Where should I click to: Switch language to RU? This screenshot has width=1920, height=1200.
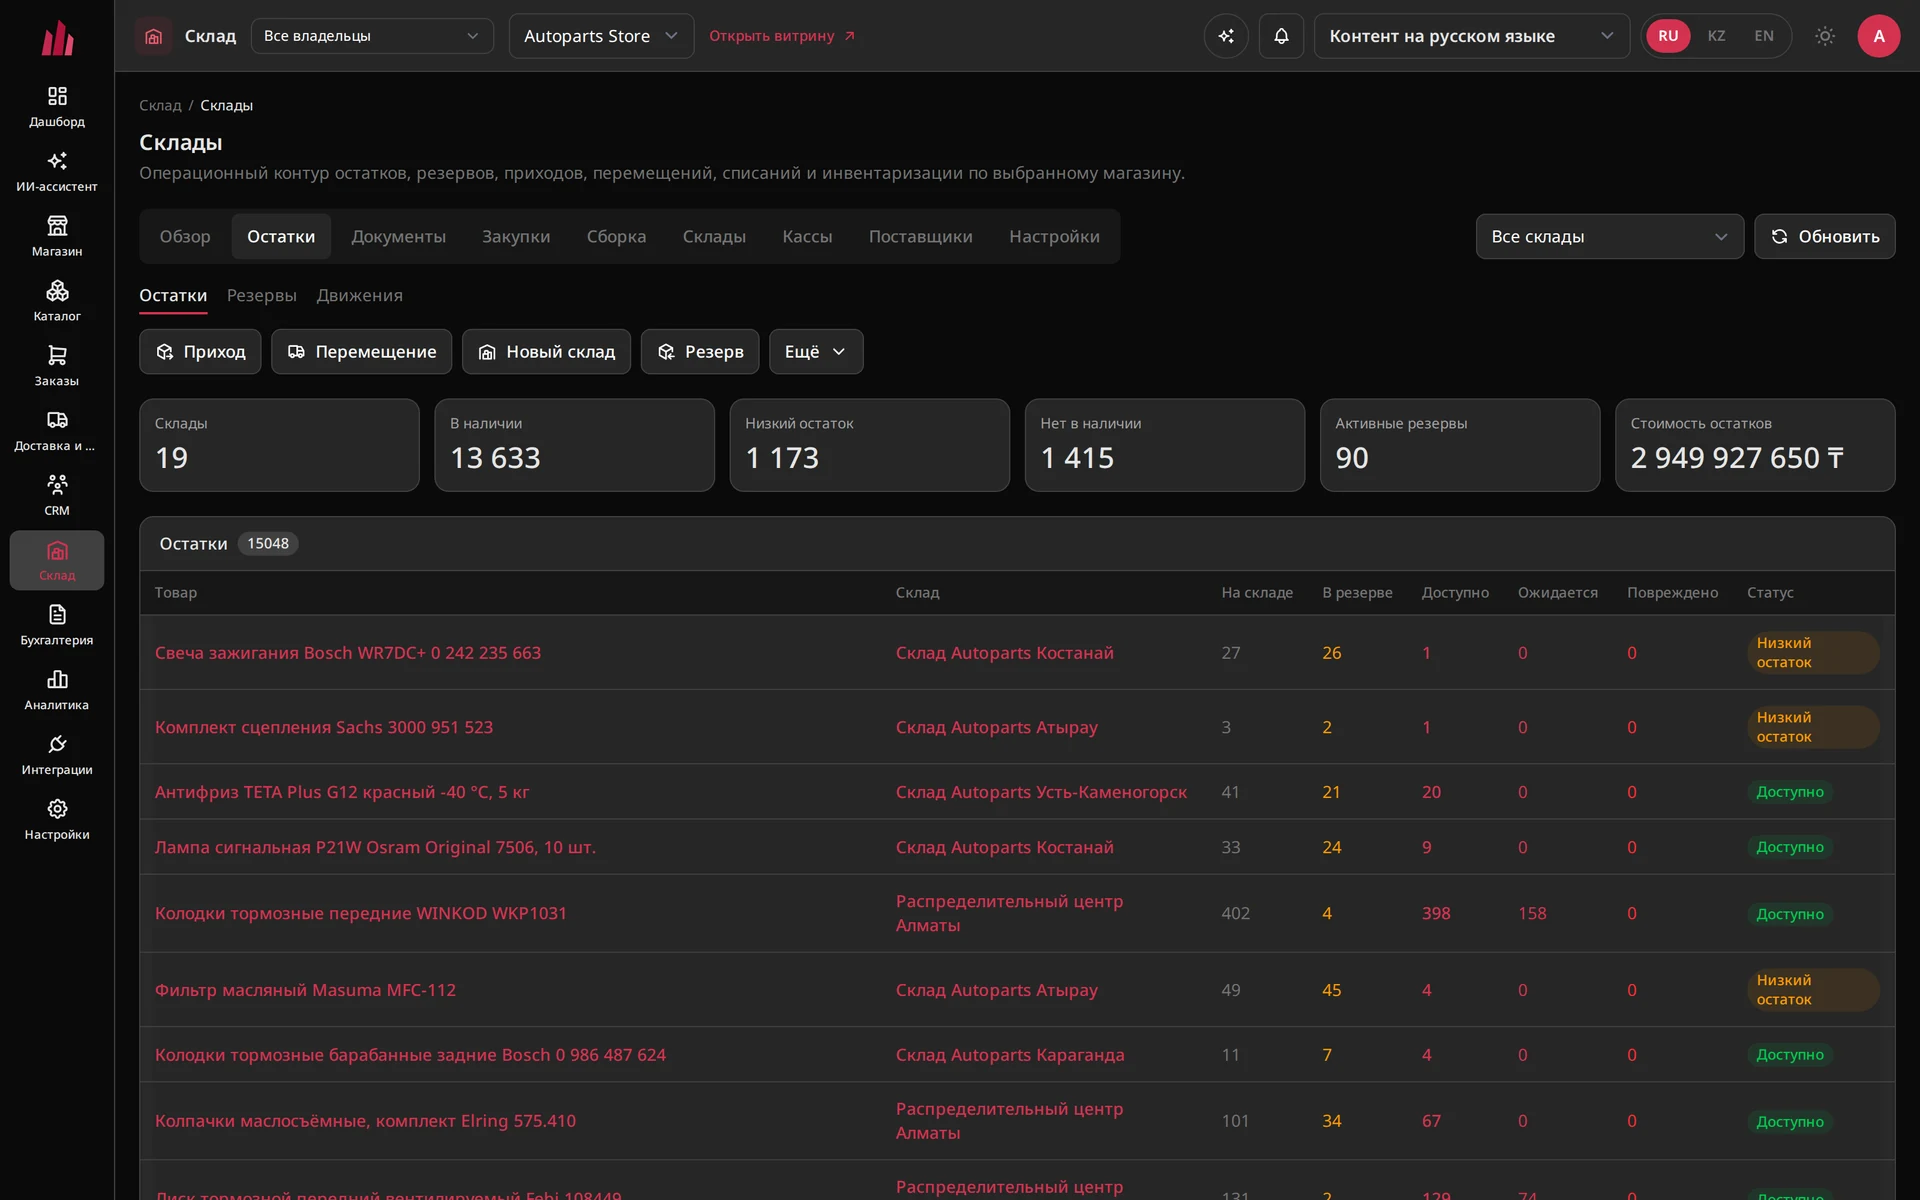(1668, 36)
